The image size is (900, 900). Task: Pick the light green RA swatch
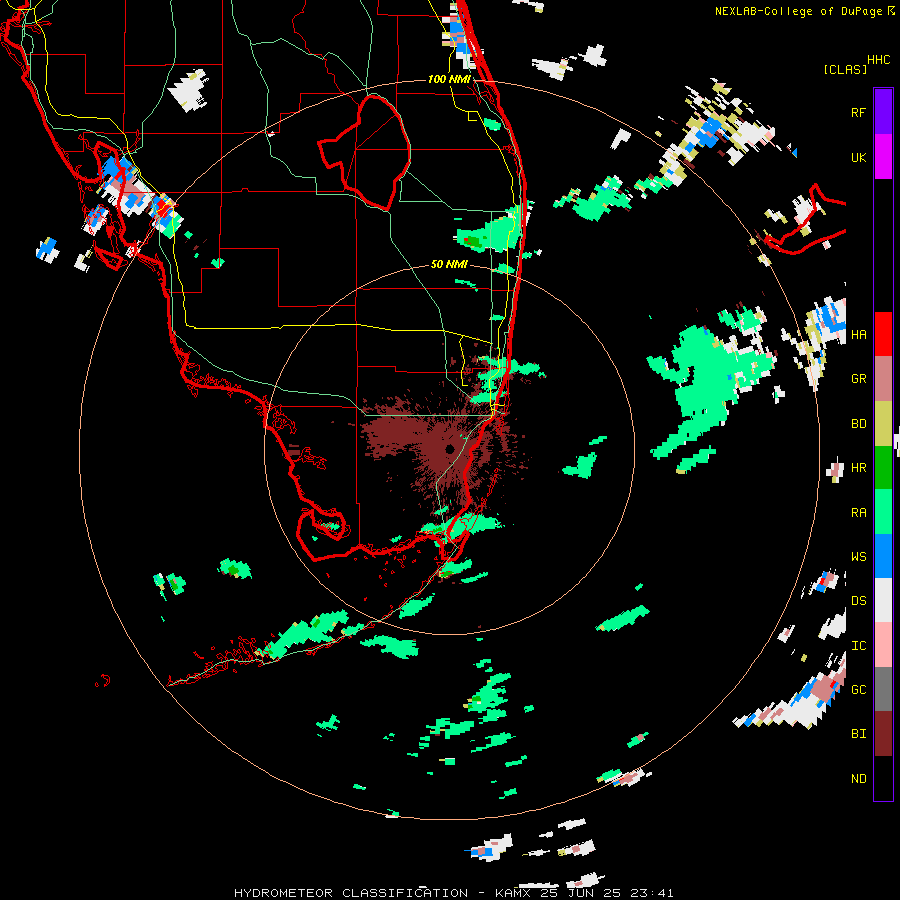883,512
